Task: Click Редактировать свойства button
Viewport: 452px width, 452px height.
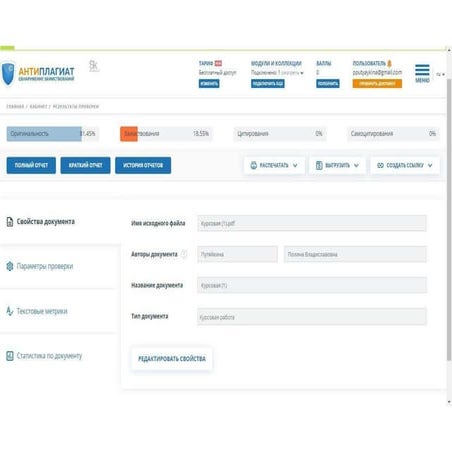Action: click(x=172, y=359)
